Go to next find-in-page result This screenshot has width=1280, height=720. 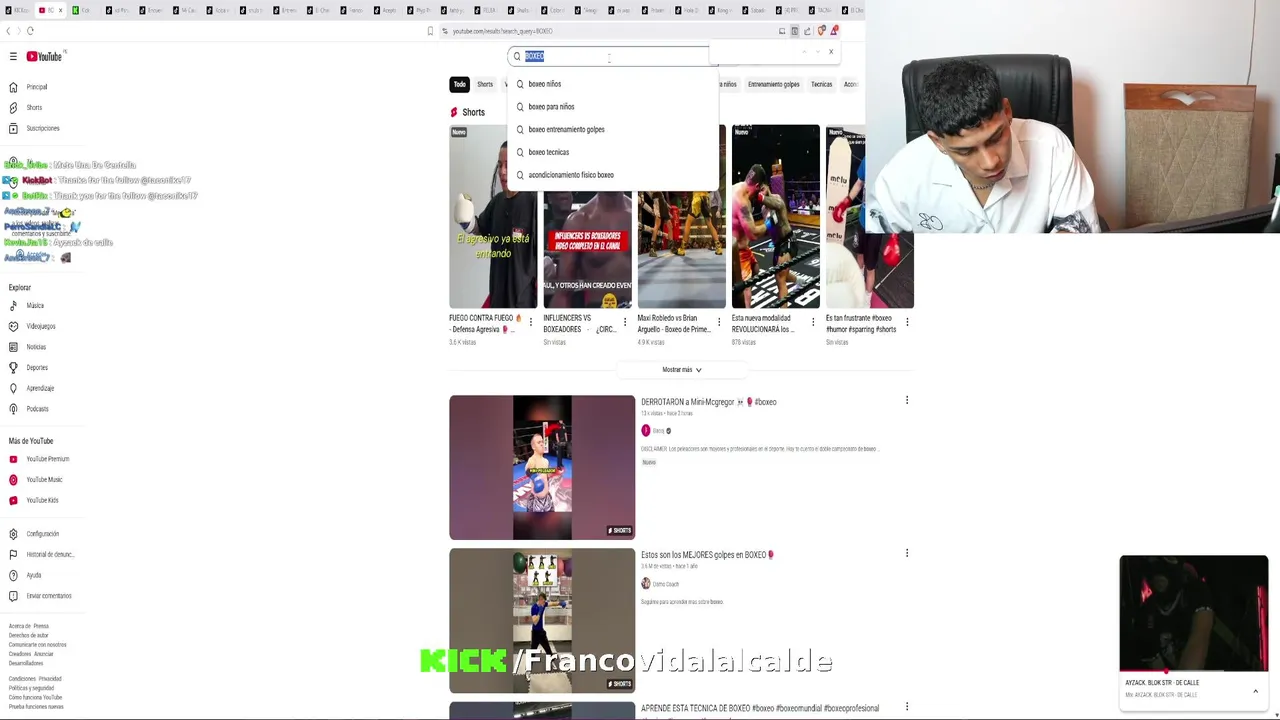point(817,52)
